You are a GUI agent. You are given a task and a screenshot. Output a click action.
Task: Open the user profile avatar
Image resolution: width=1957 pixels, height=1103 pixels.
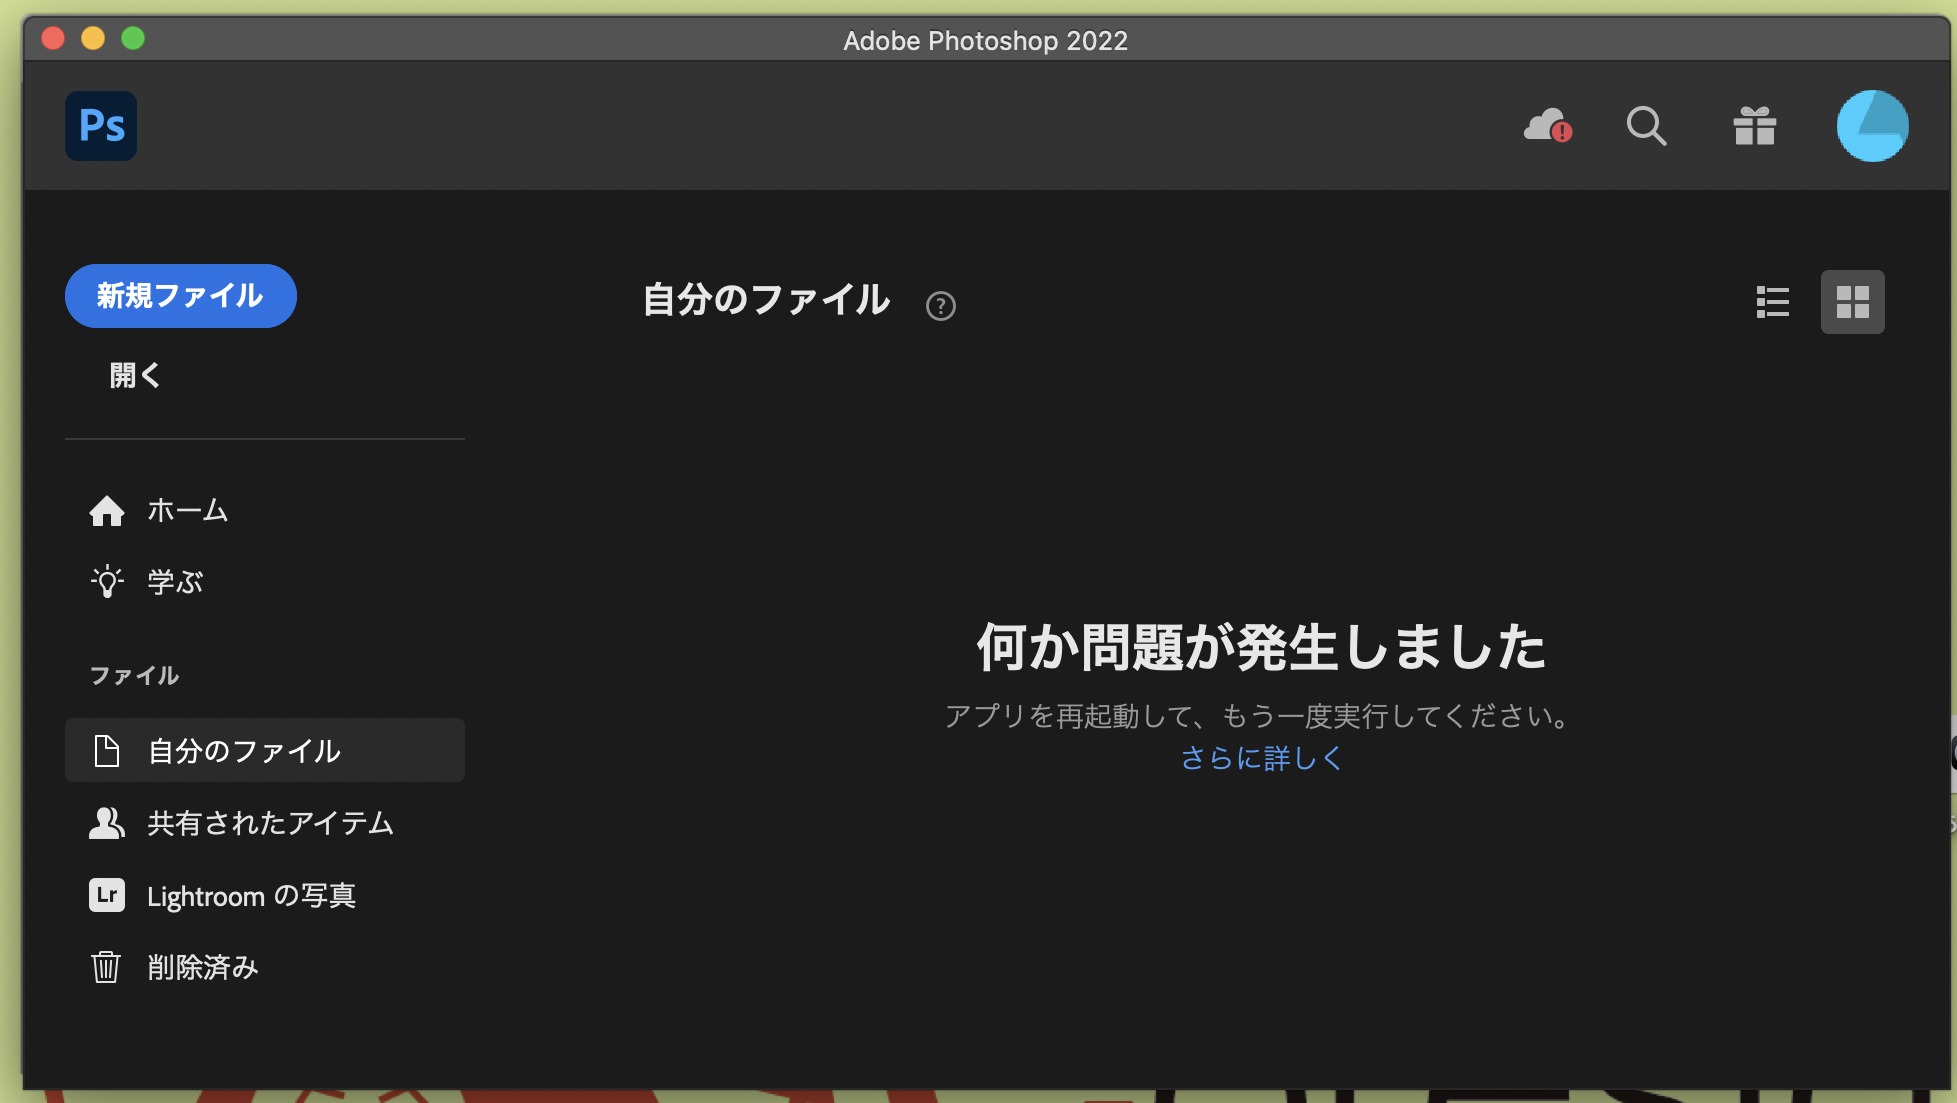pos(1872,126)
